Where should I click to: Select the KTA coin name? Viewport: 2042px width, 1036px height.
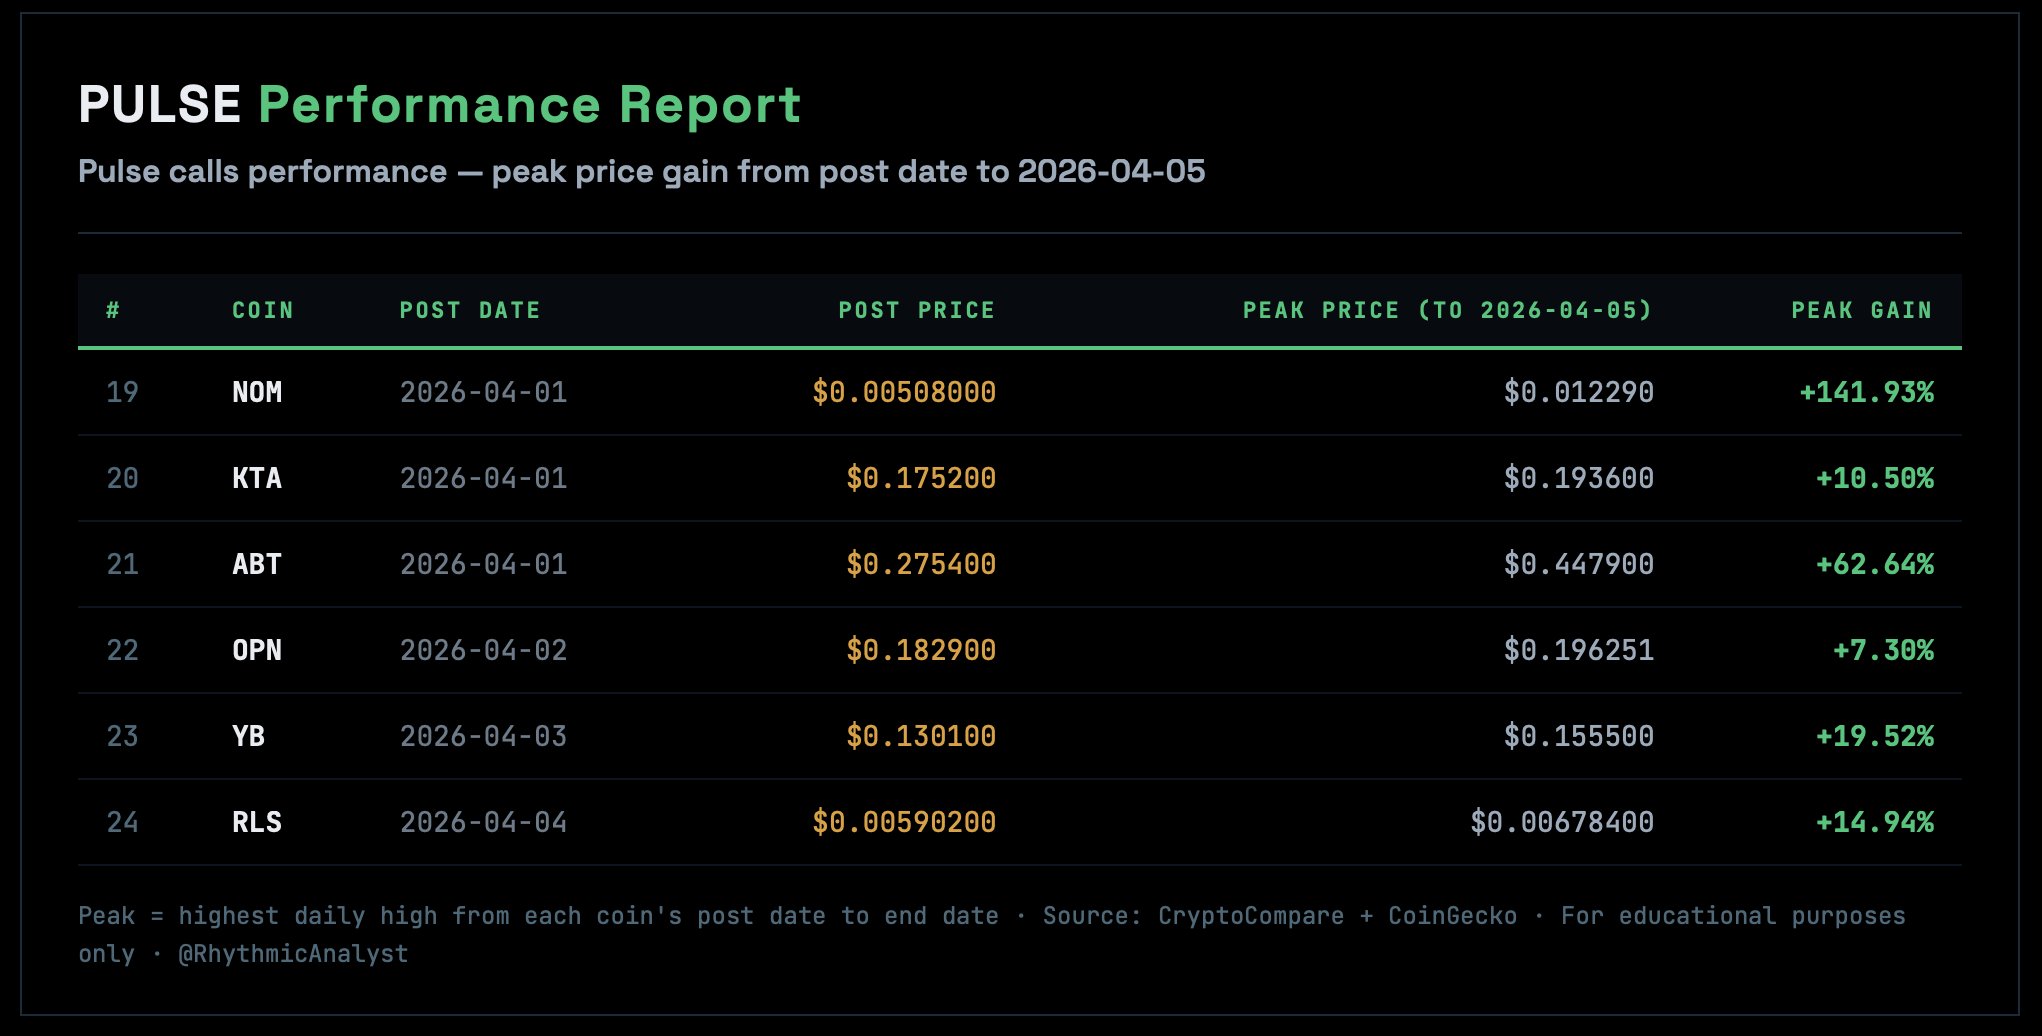[x=257, y=478]
